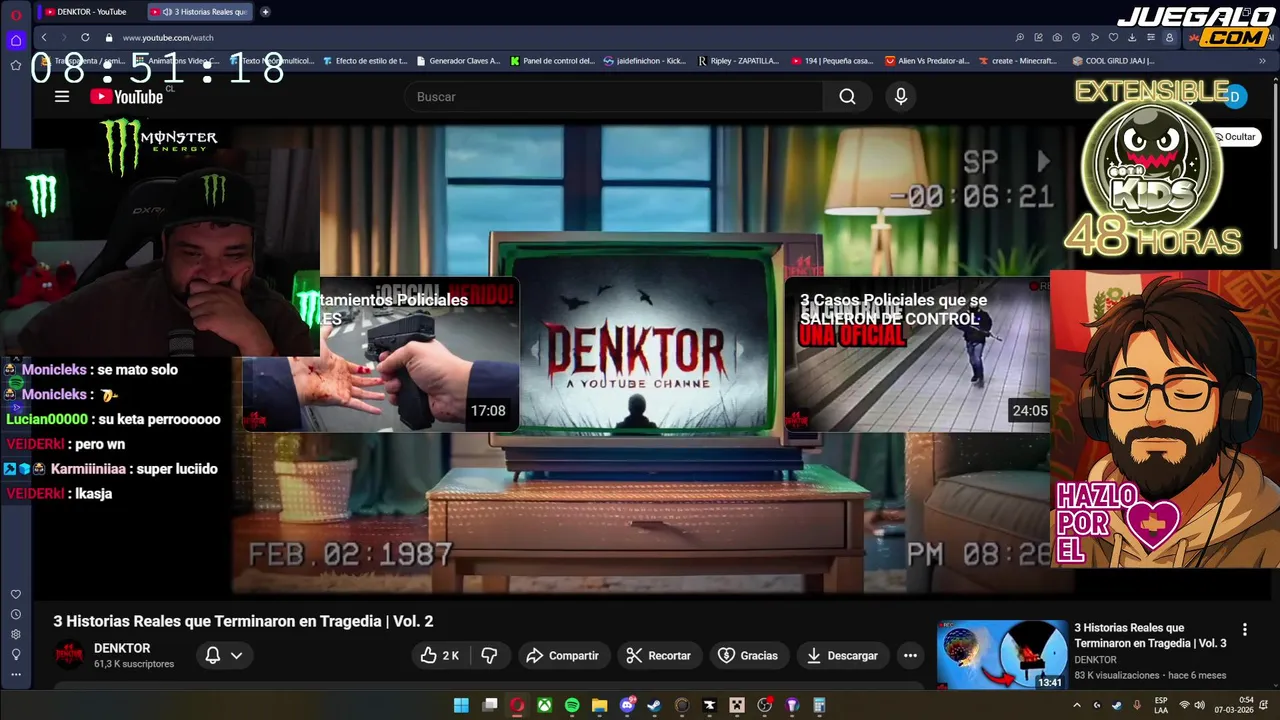Open settings gear in the Opera sidebar
This screenshot has height=720, width=1280.
coord(16,635)
